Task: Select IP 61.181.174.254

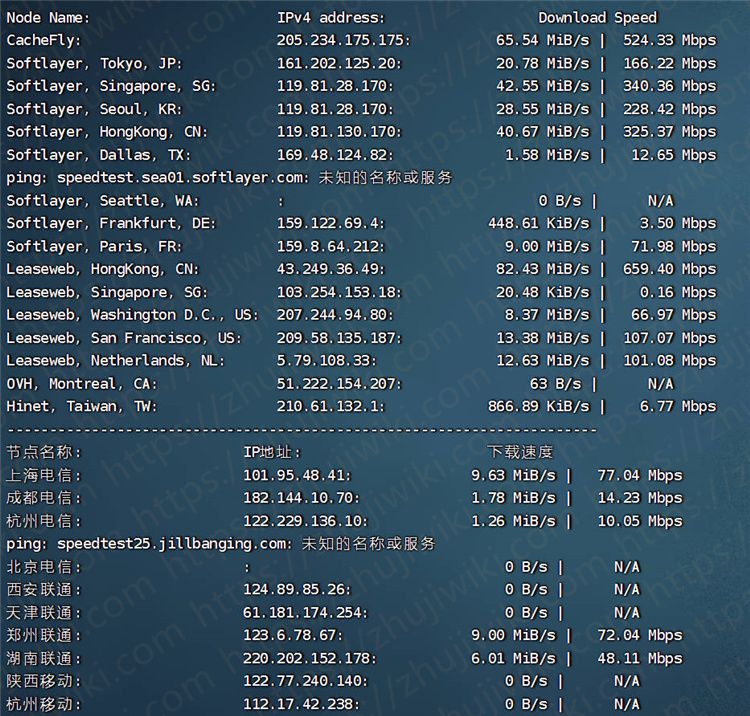Action: (306, 613)
